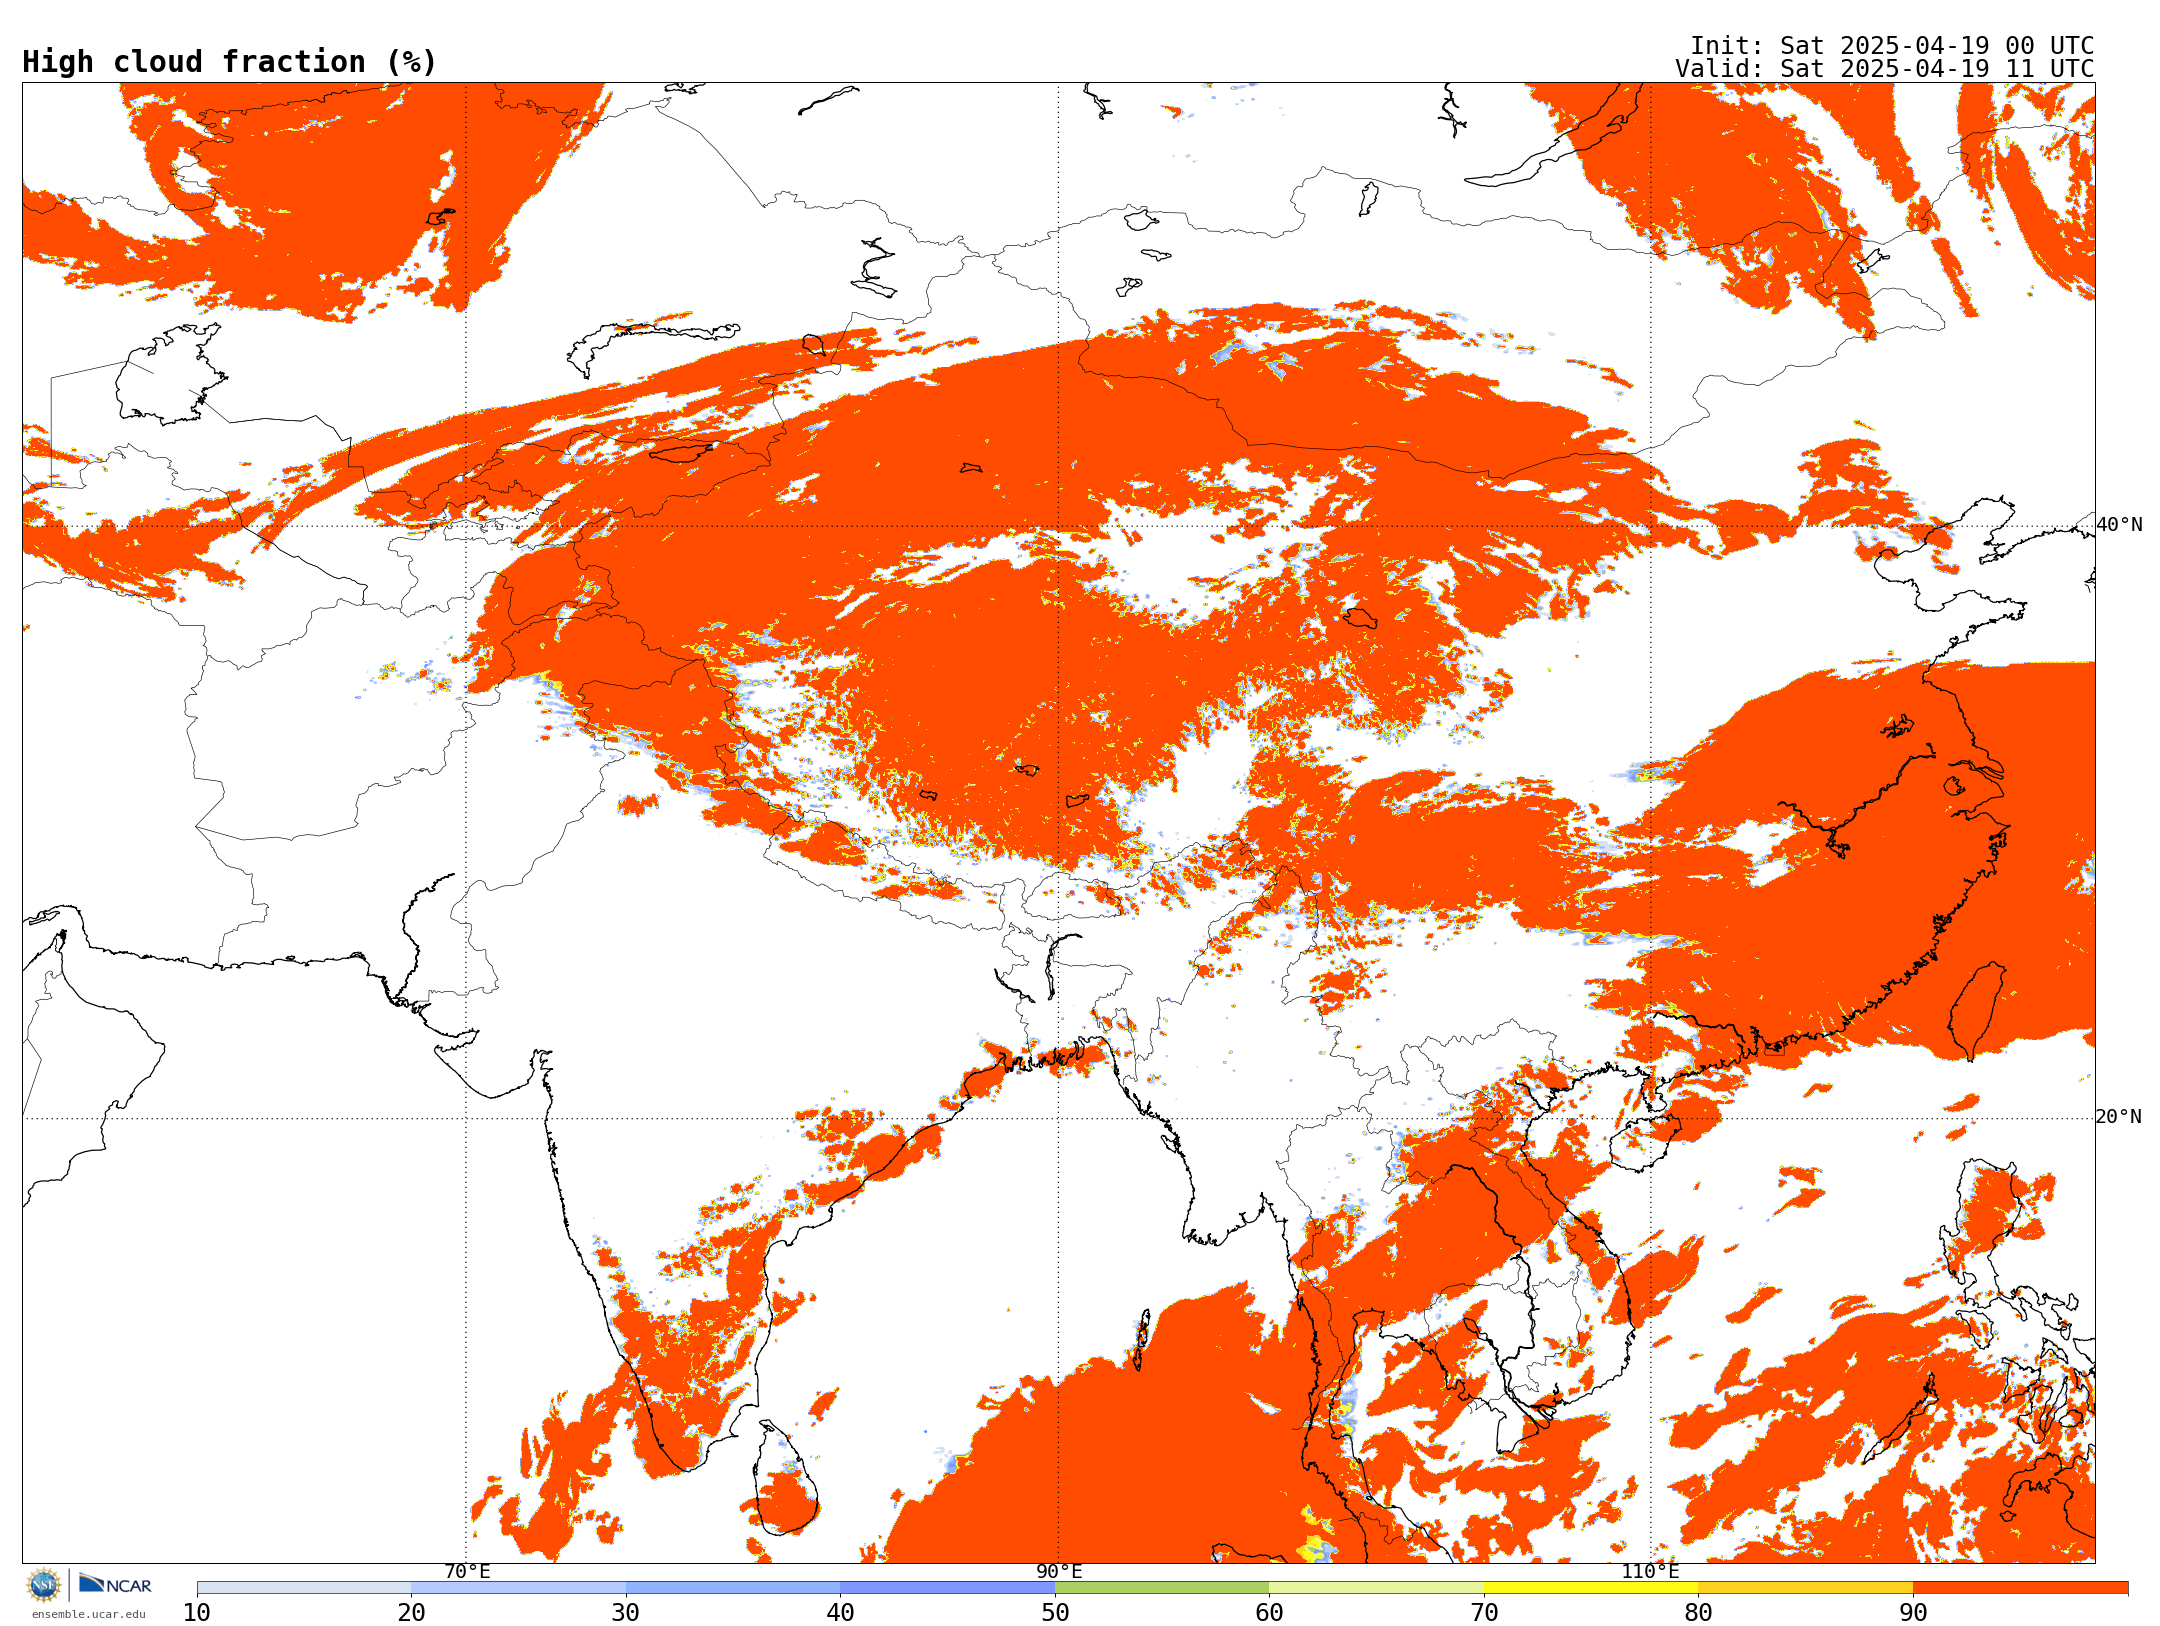Pick the 90+ orange-red colorbar segment
This screenshot has height=1626, width=2160.
point(2020,1588)
